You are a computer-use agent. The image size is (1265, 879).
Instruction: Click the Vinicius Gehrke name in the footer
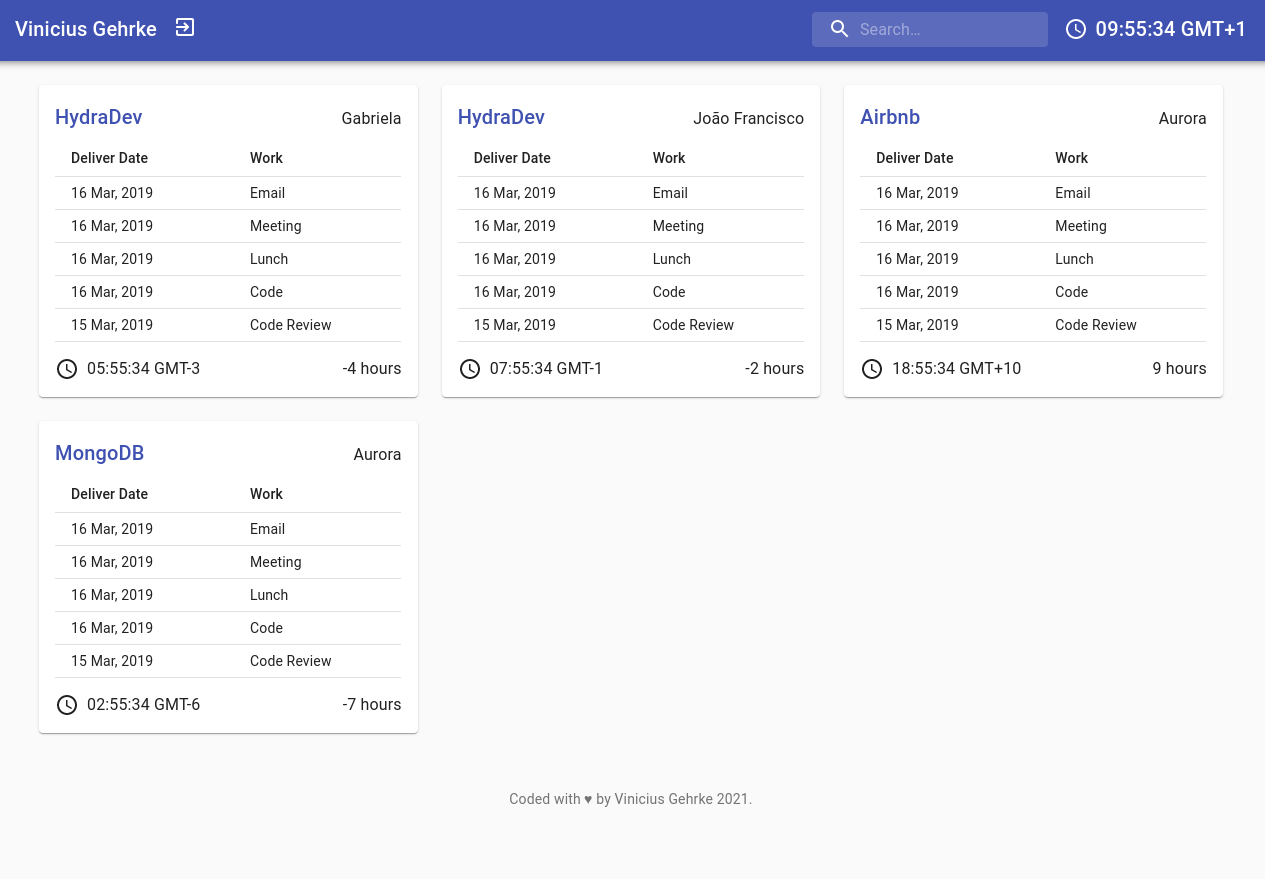(x=663, y=799)
